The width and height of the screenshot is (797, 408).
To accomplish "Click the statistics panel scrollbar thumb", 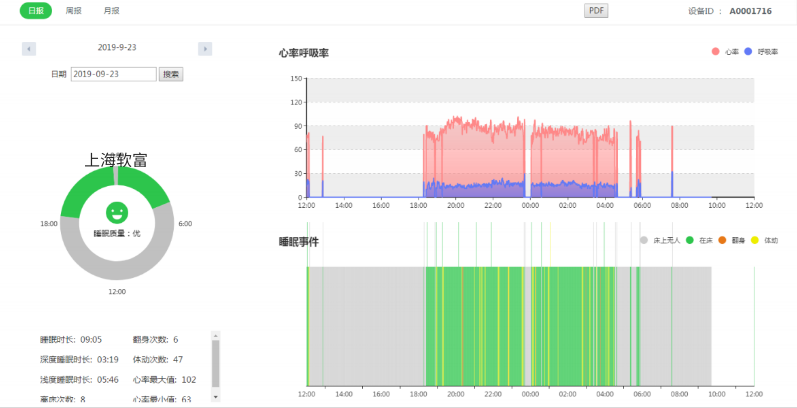I will pyautogui.click(x=216, y=363).
